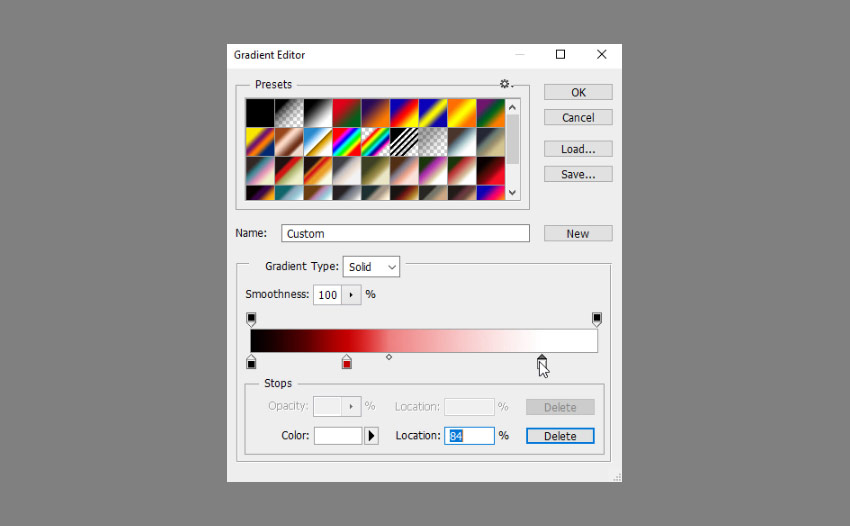Click the color stop Location field
The height and width of the screenshot is (526, 850).
[469, 436]
